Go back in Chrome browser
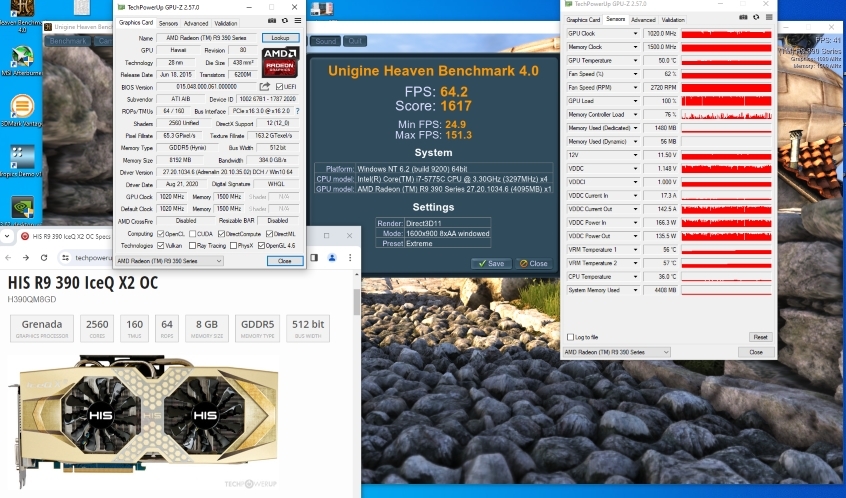Screen dimensions: 846x498 click(8, 258)
